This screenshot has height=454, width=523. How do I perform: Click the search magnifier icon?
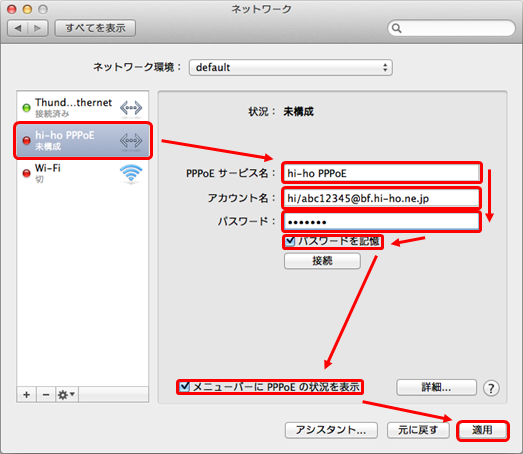click(x=396, y=28)
